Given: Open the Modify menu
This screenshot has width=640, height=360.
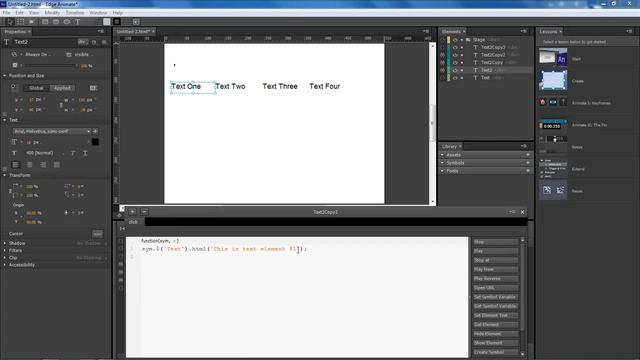Looking at the screenshot, I should point(52,13).
